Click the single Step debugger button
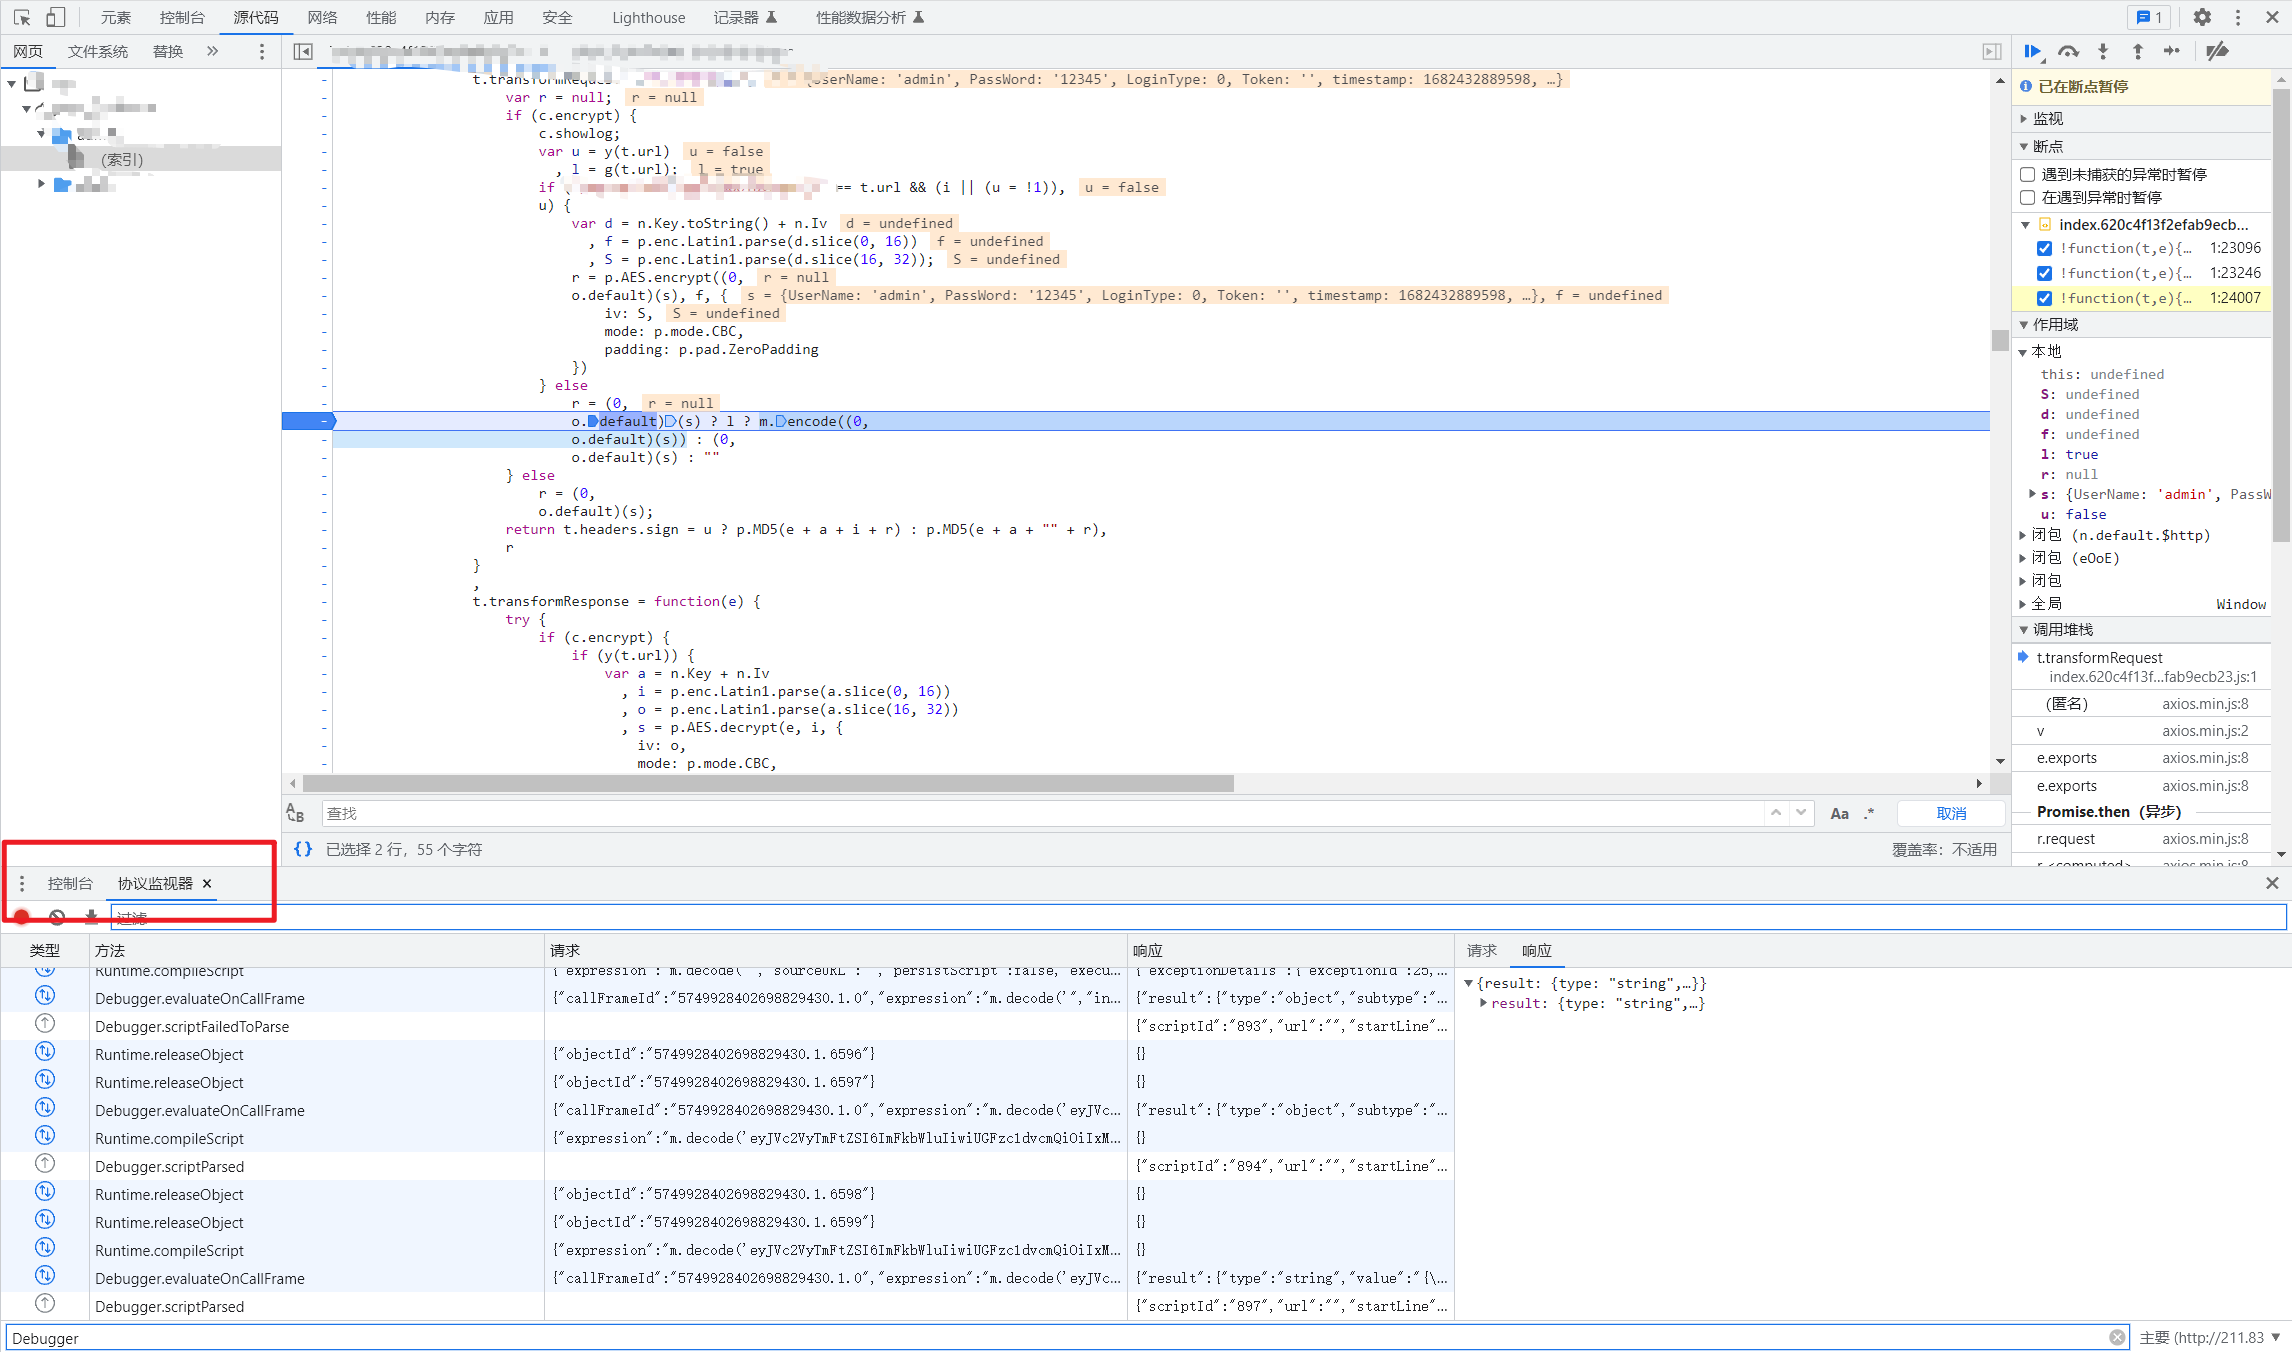 pyautogui.click(x=2172, y=51)
